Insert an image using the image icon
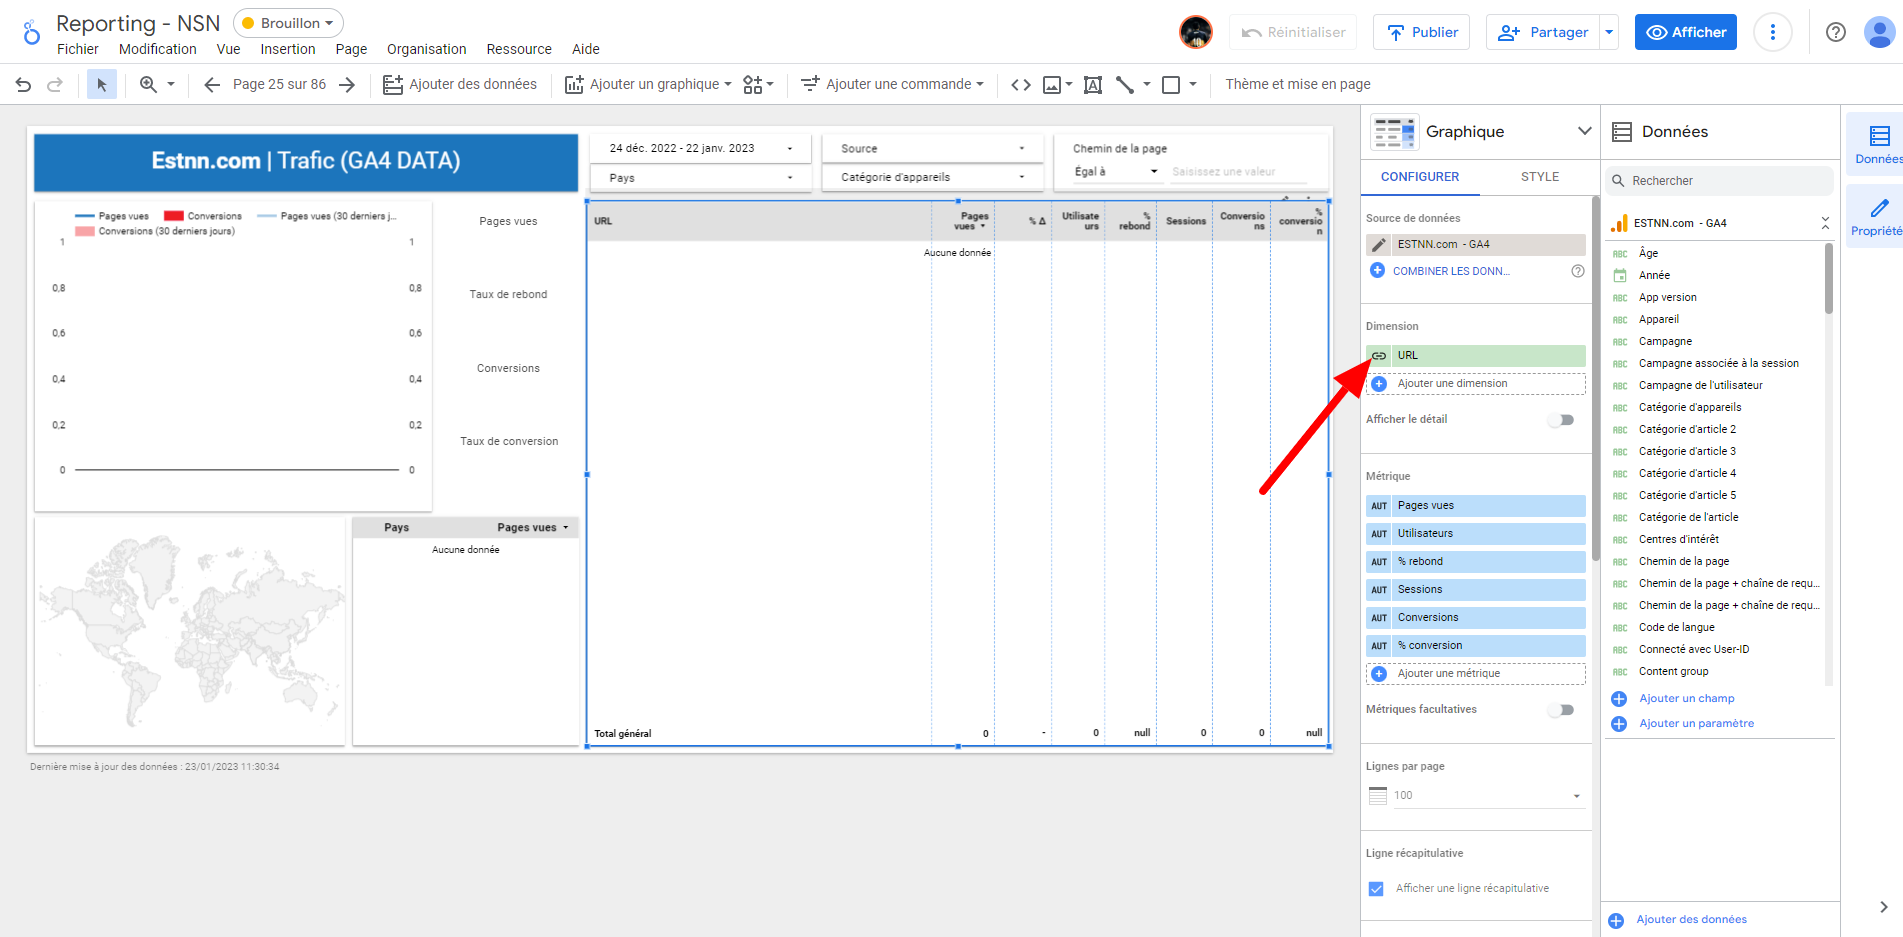 tap(1052, 85)
